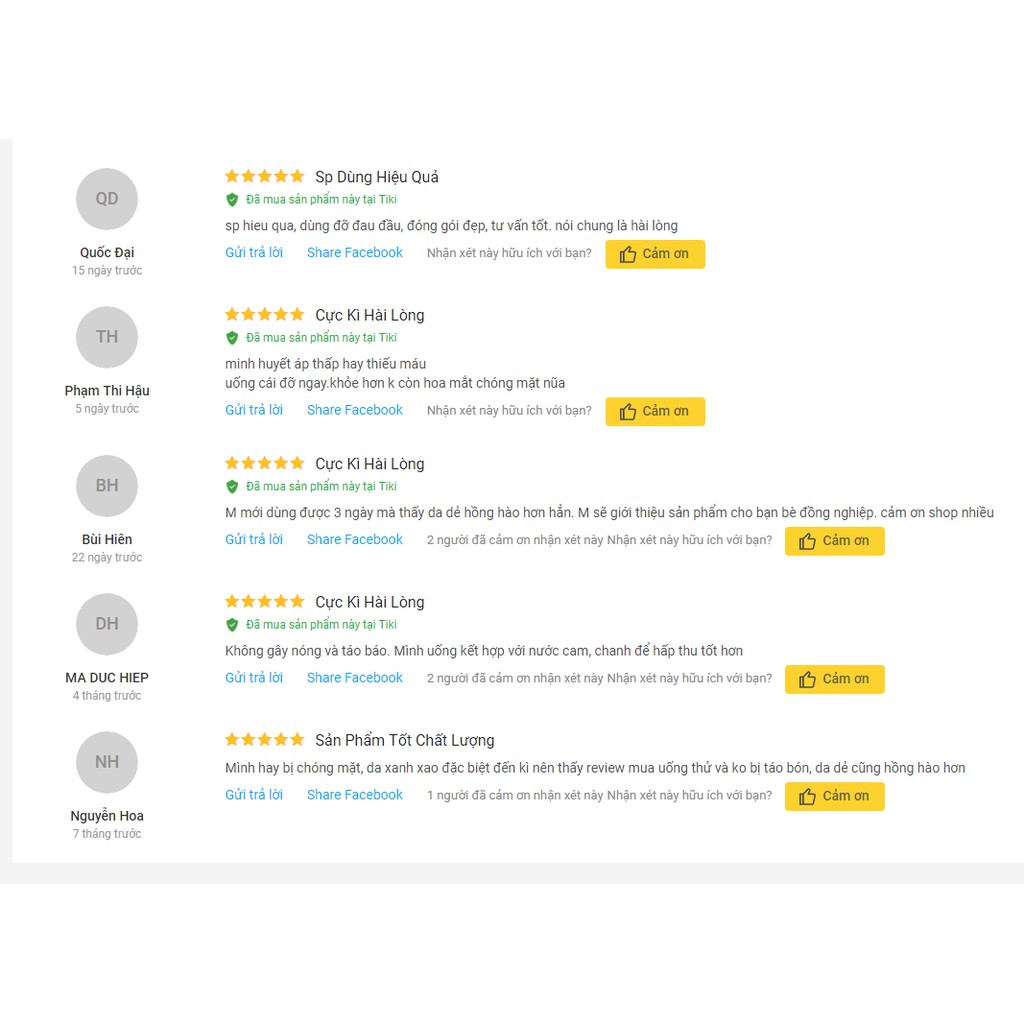This screenshot has height=1024, width=1024.
Task: Click the QD avatar of Quốc Đại
Action: [x=107, y=199]
